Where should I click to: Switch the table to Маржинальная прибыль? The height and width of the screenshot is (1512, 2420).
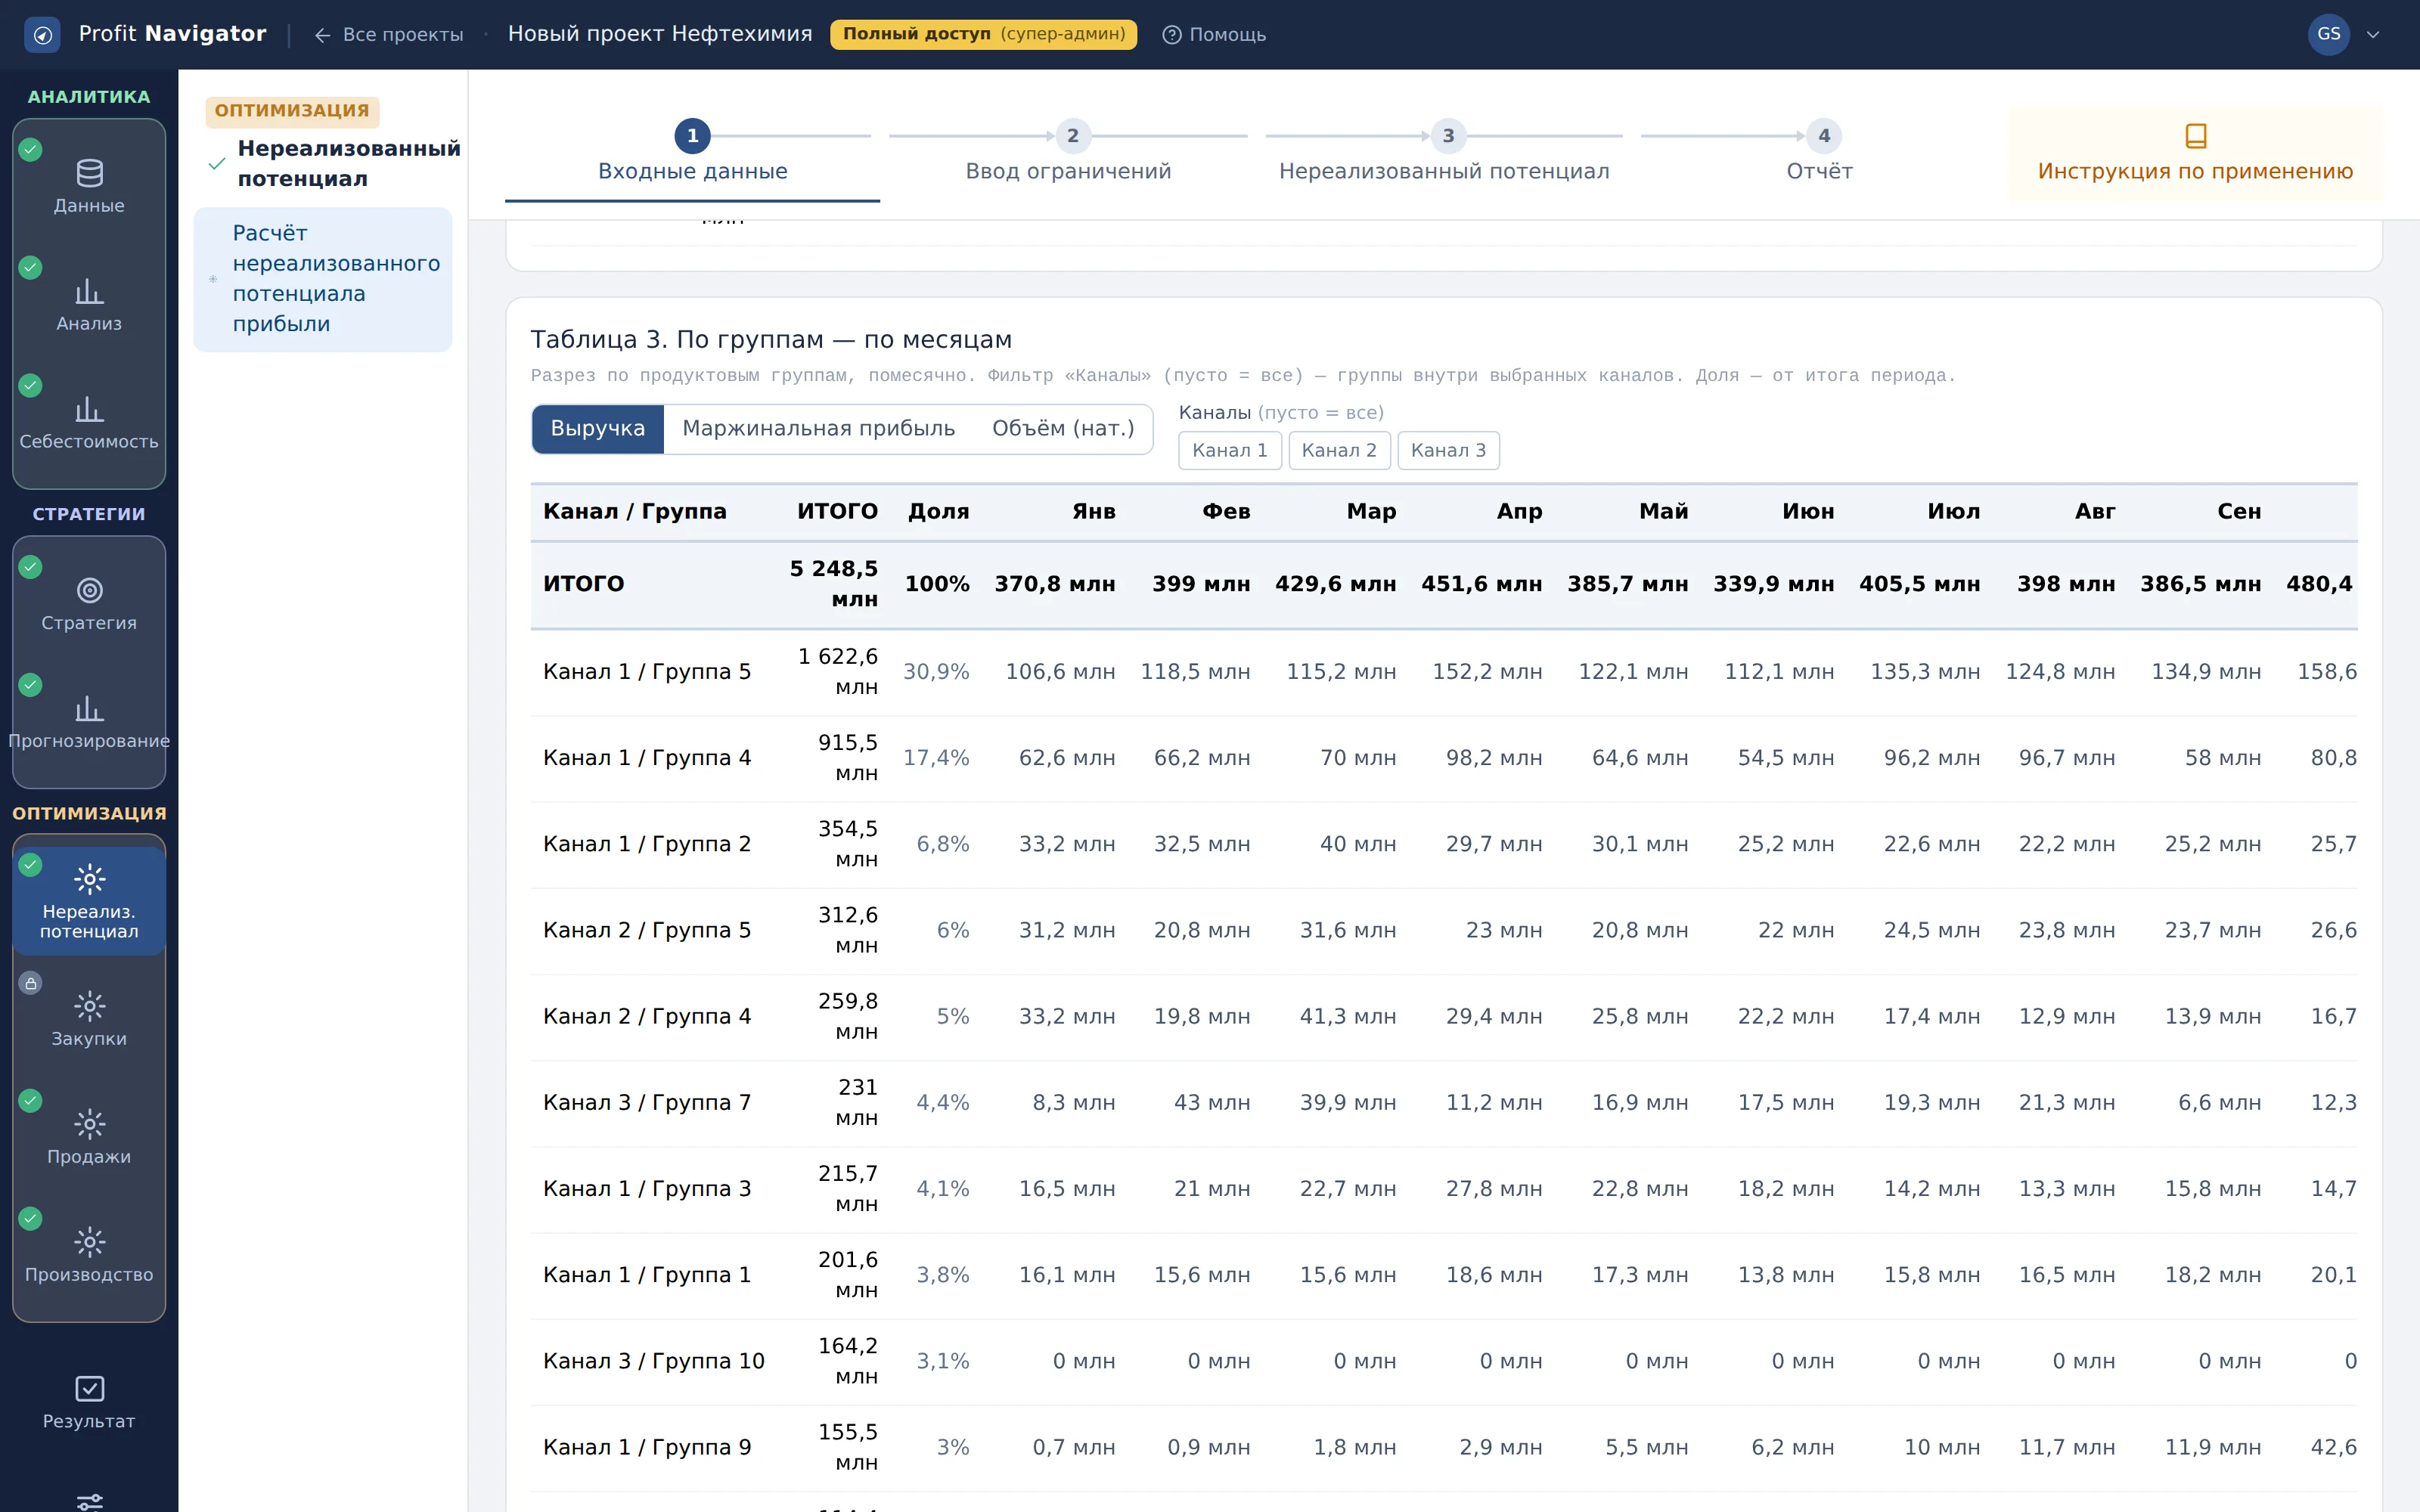click(818, 429)
